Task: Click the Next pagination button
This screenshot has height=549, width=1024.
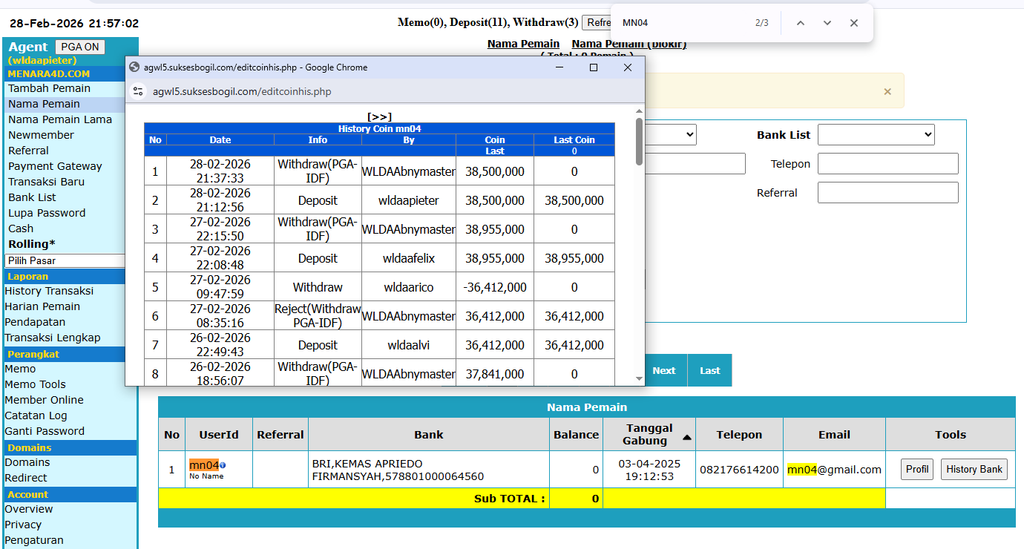Action: coord(664,370)
